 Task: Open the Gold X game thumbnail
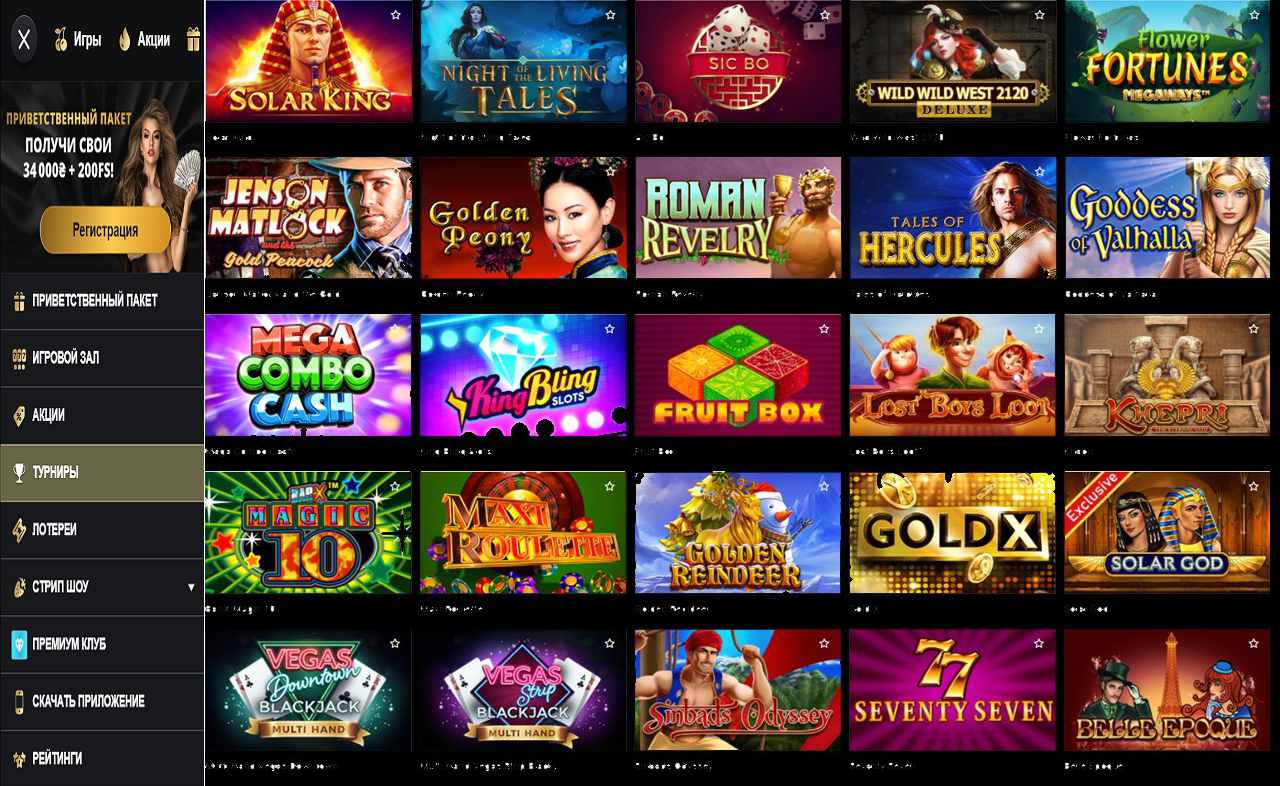(952, 531)
